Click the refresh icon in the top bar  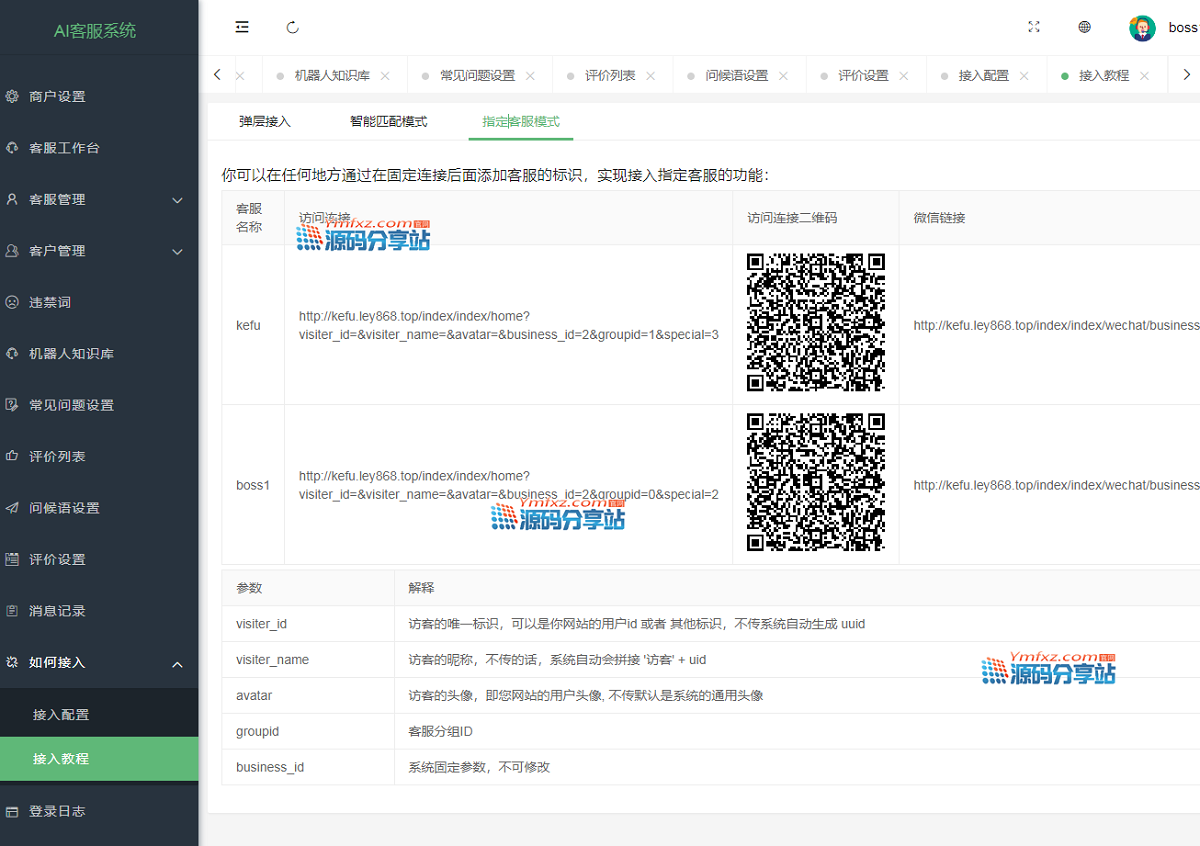293,27
